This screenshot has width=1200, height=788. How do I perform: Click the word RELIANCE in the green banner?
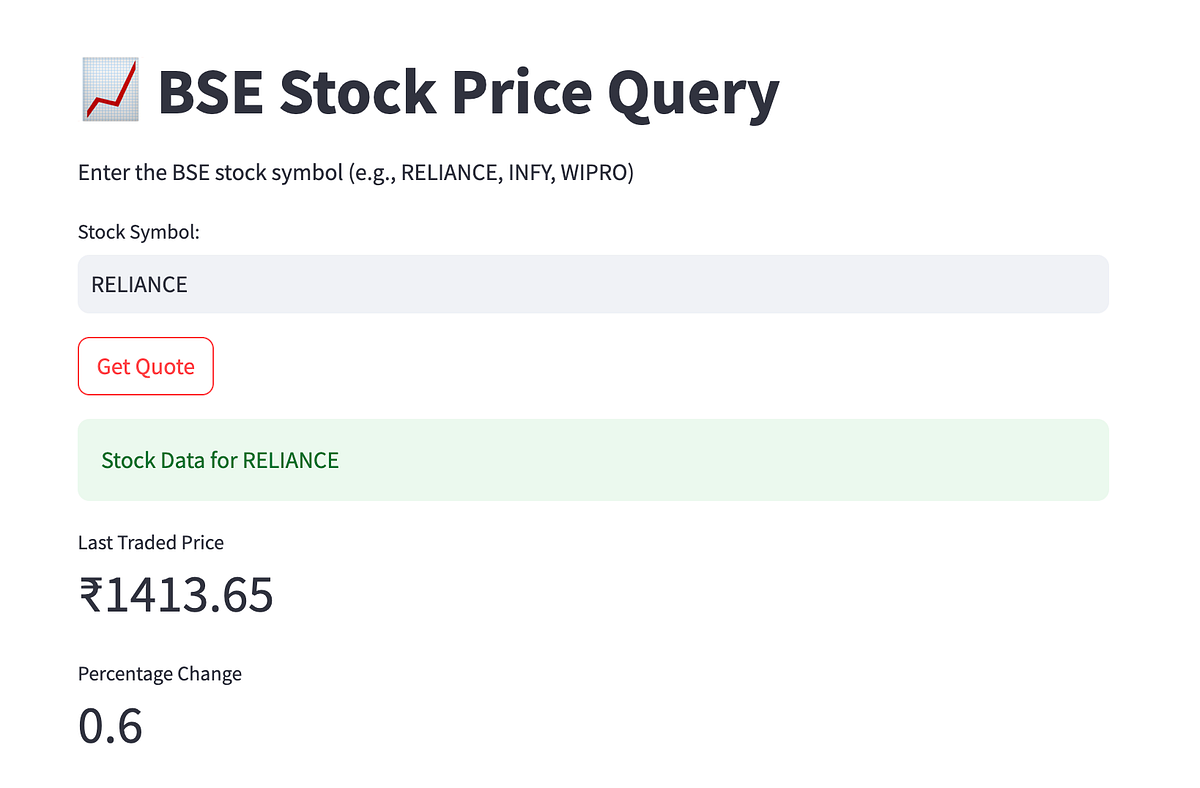click(290, 461)
